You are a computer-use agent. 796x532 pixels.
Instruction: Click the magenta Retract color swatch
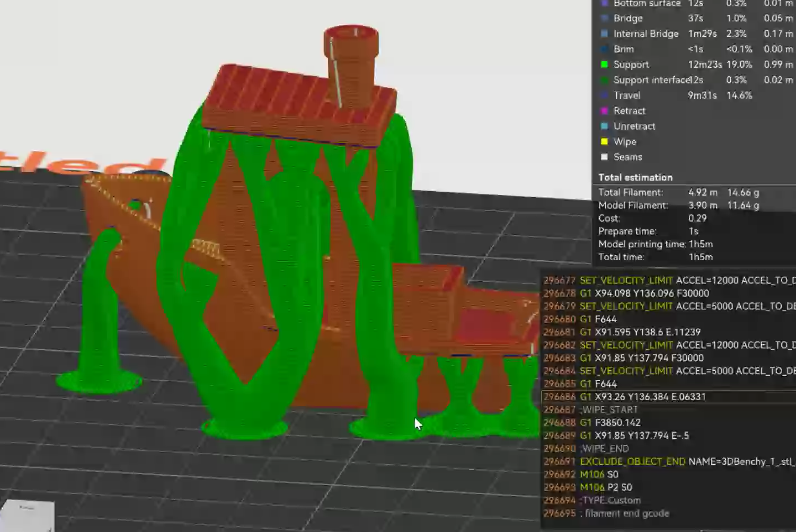[604, 111]
